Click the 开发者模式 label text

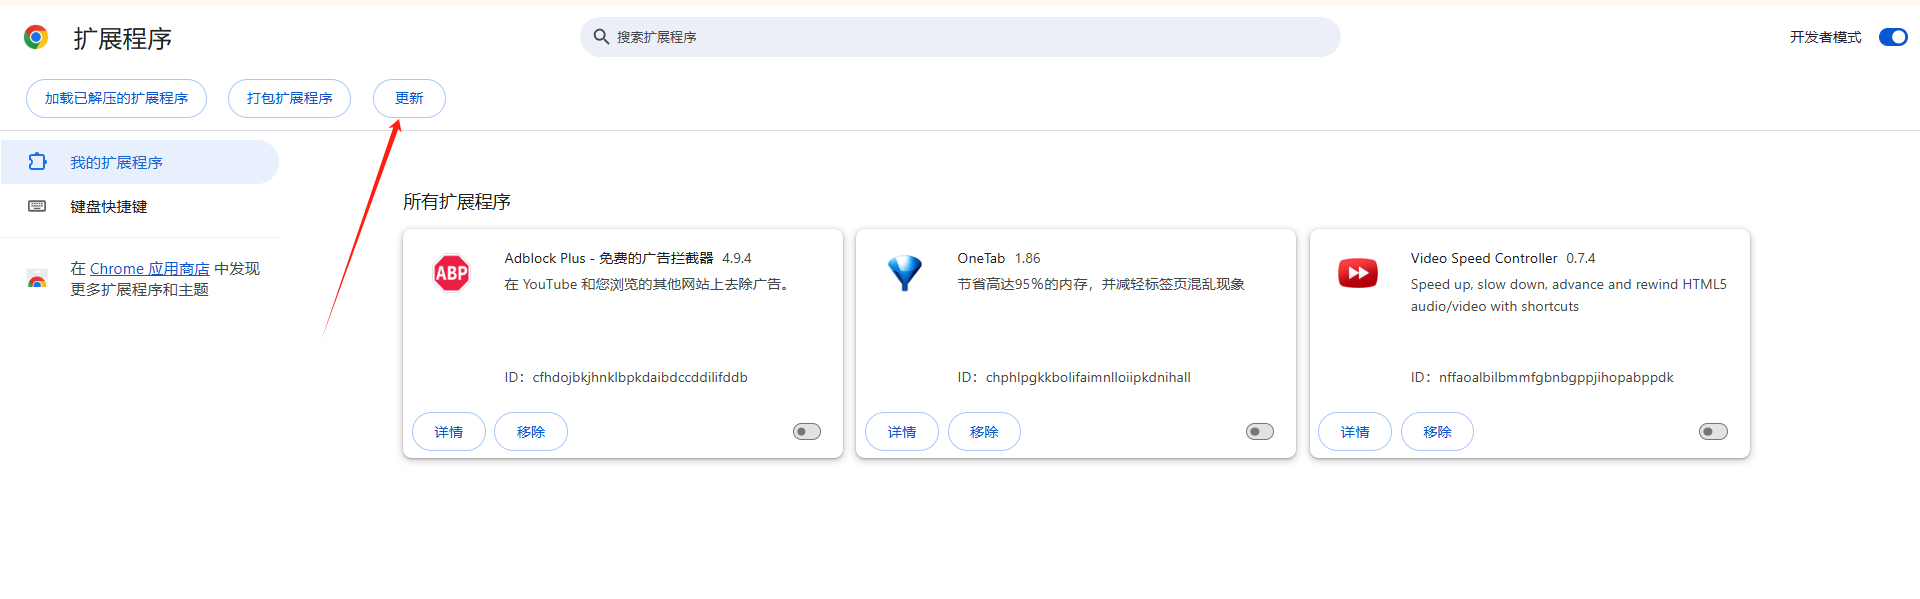click(1825, 37)
